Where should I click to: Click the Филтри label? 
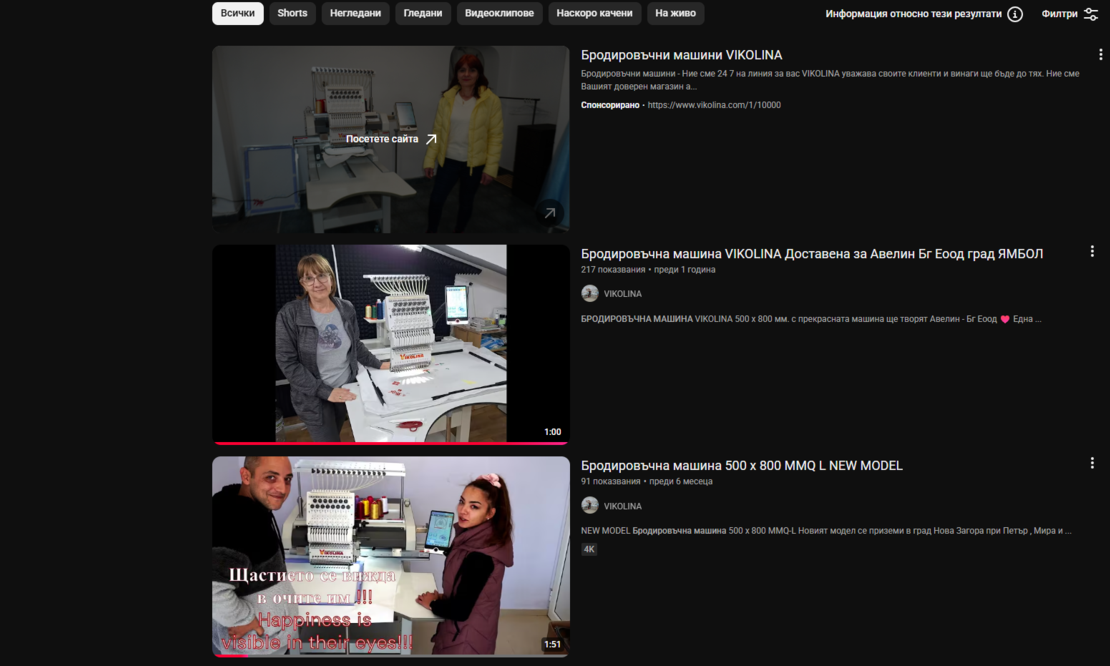[1059, 14]
